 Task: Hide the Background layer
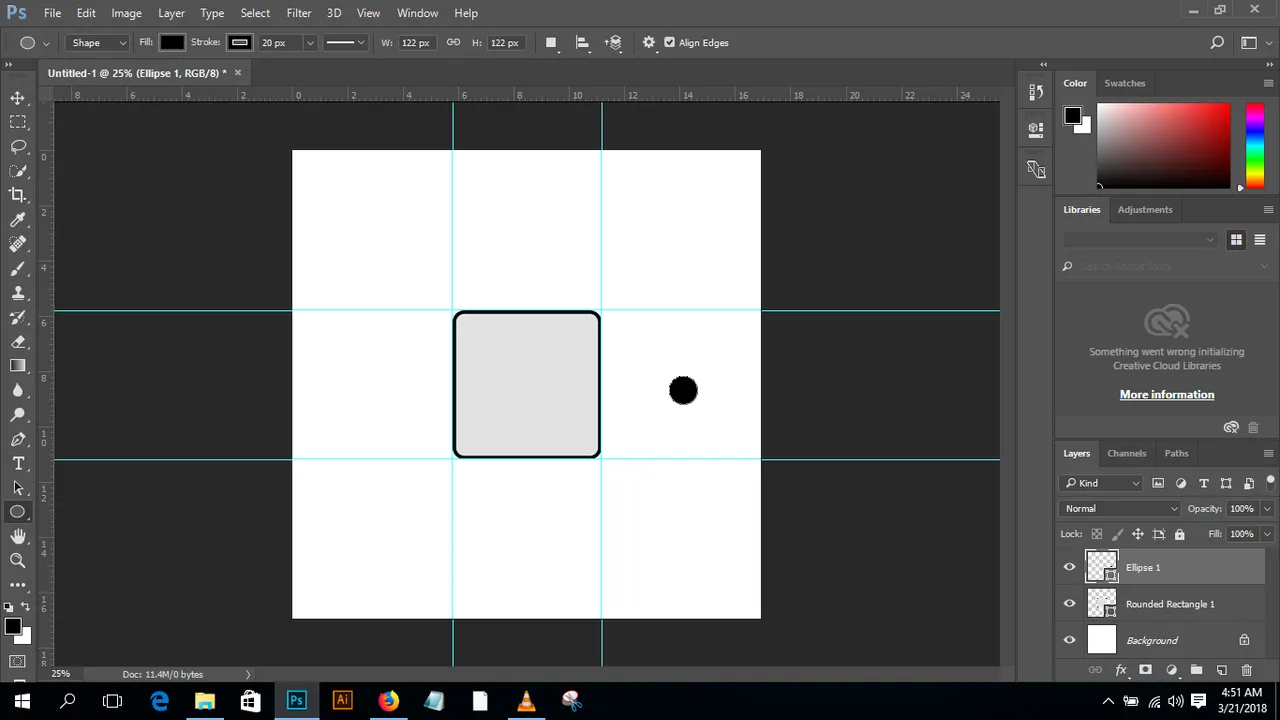click(1069, 640)
